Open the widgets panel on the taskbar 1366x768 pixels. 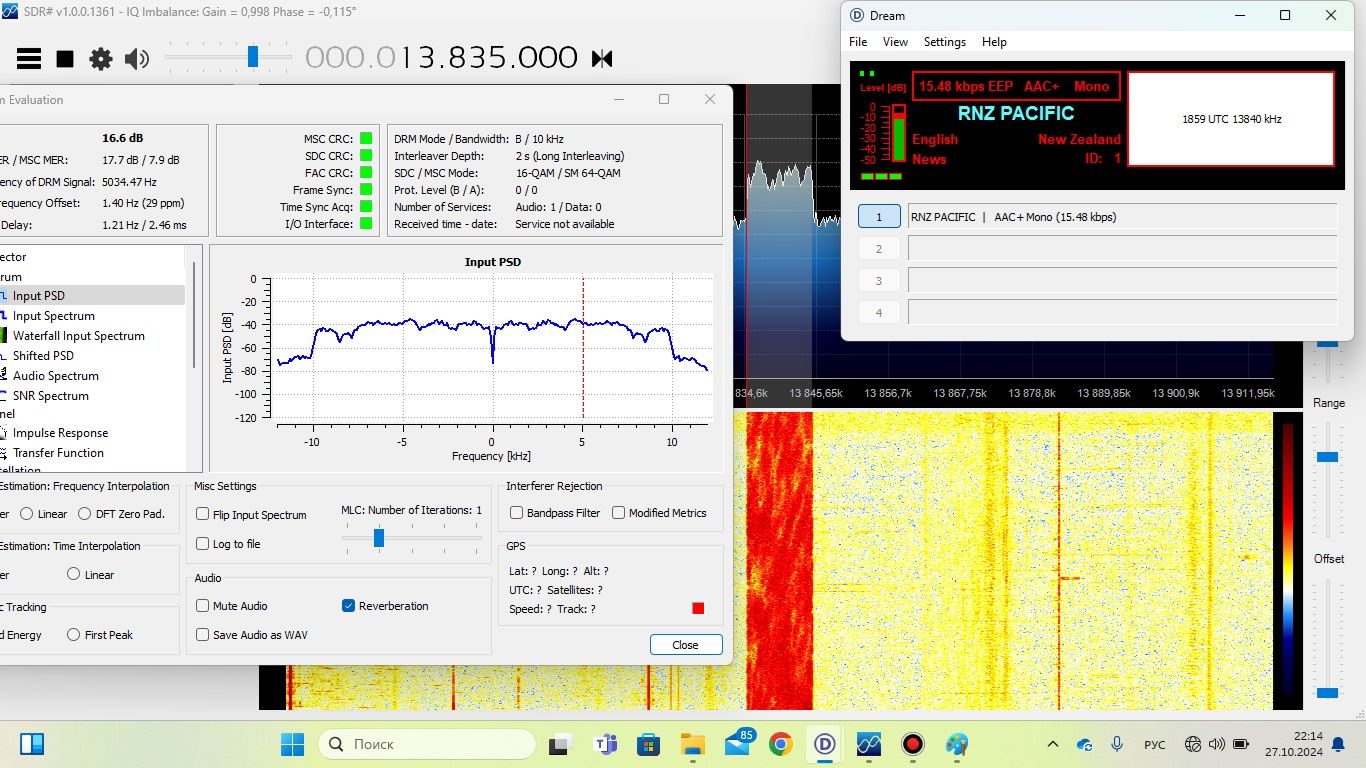pos(32,744)
